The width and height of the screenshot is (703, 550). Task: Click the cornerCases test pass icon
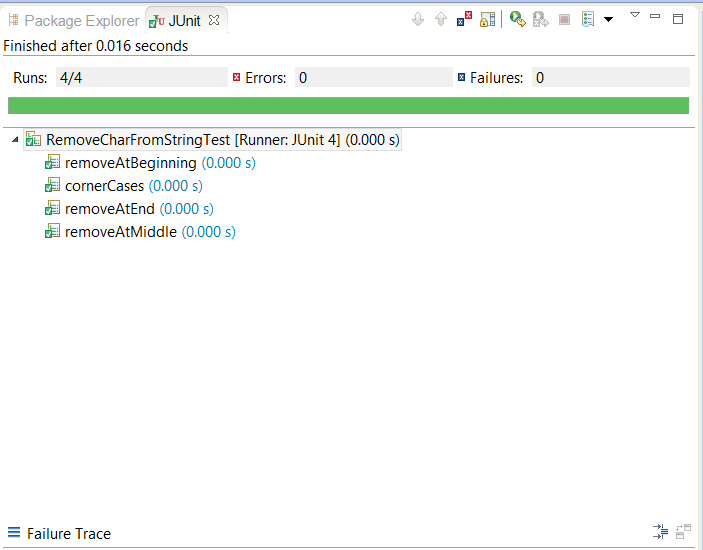pyautogui.click(x=52, y=185)
